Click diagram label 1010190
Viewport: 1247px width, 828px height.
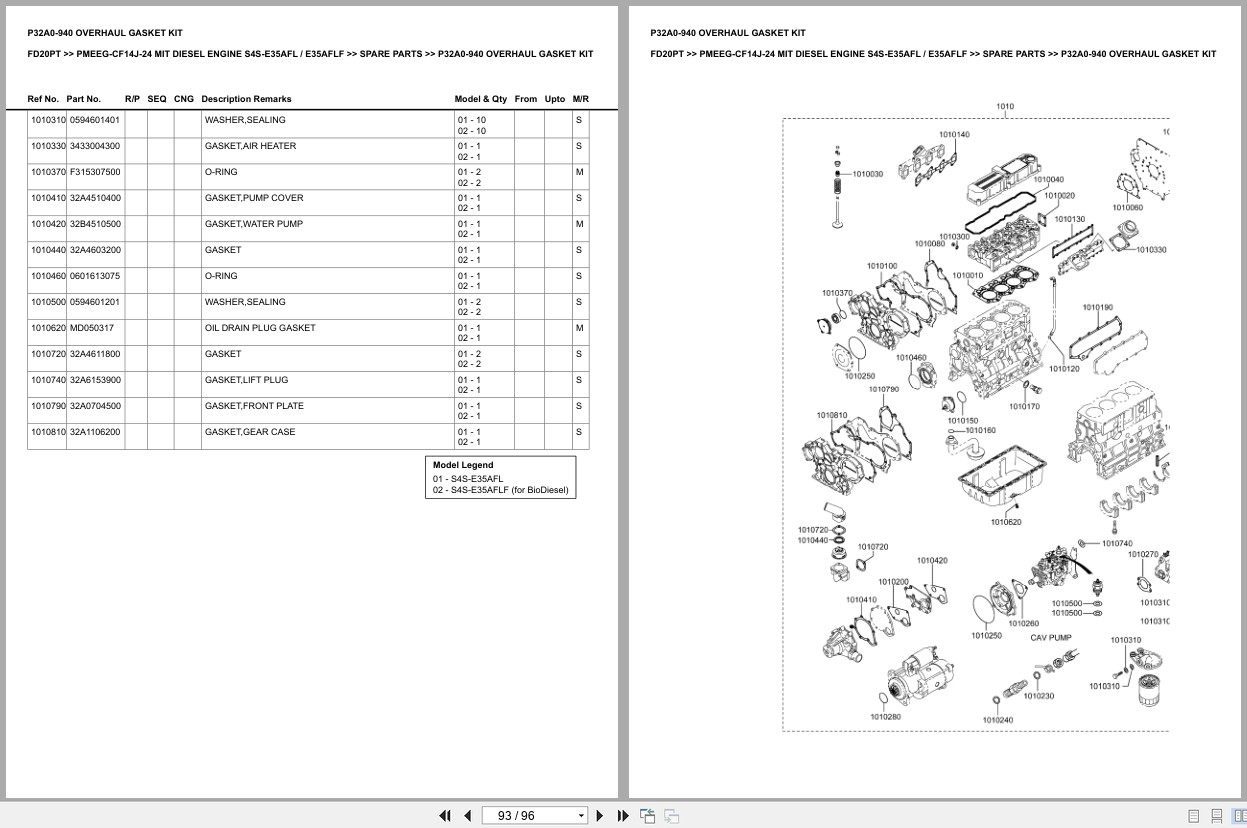1098,308
